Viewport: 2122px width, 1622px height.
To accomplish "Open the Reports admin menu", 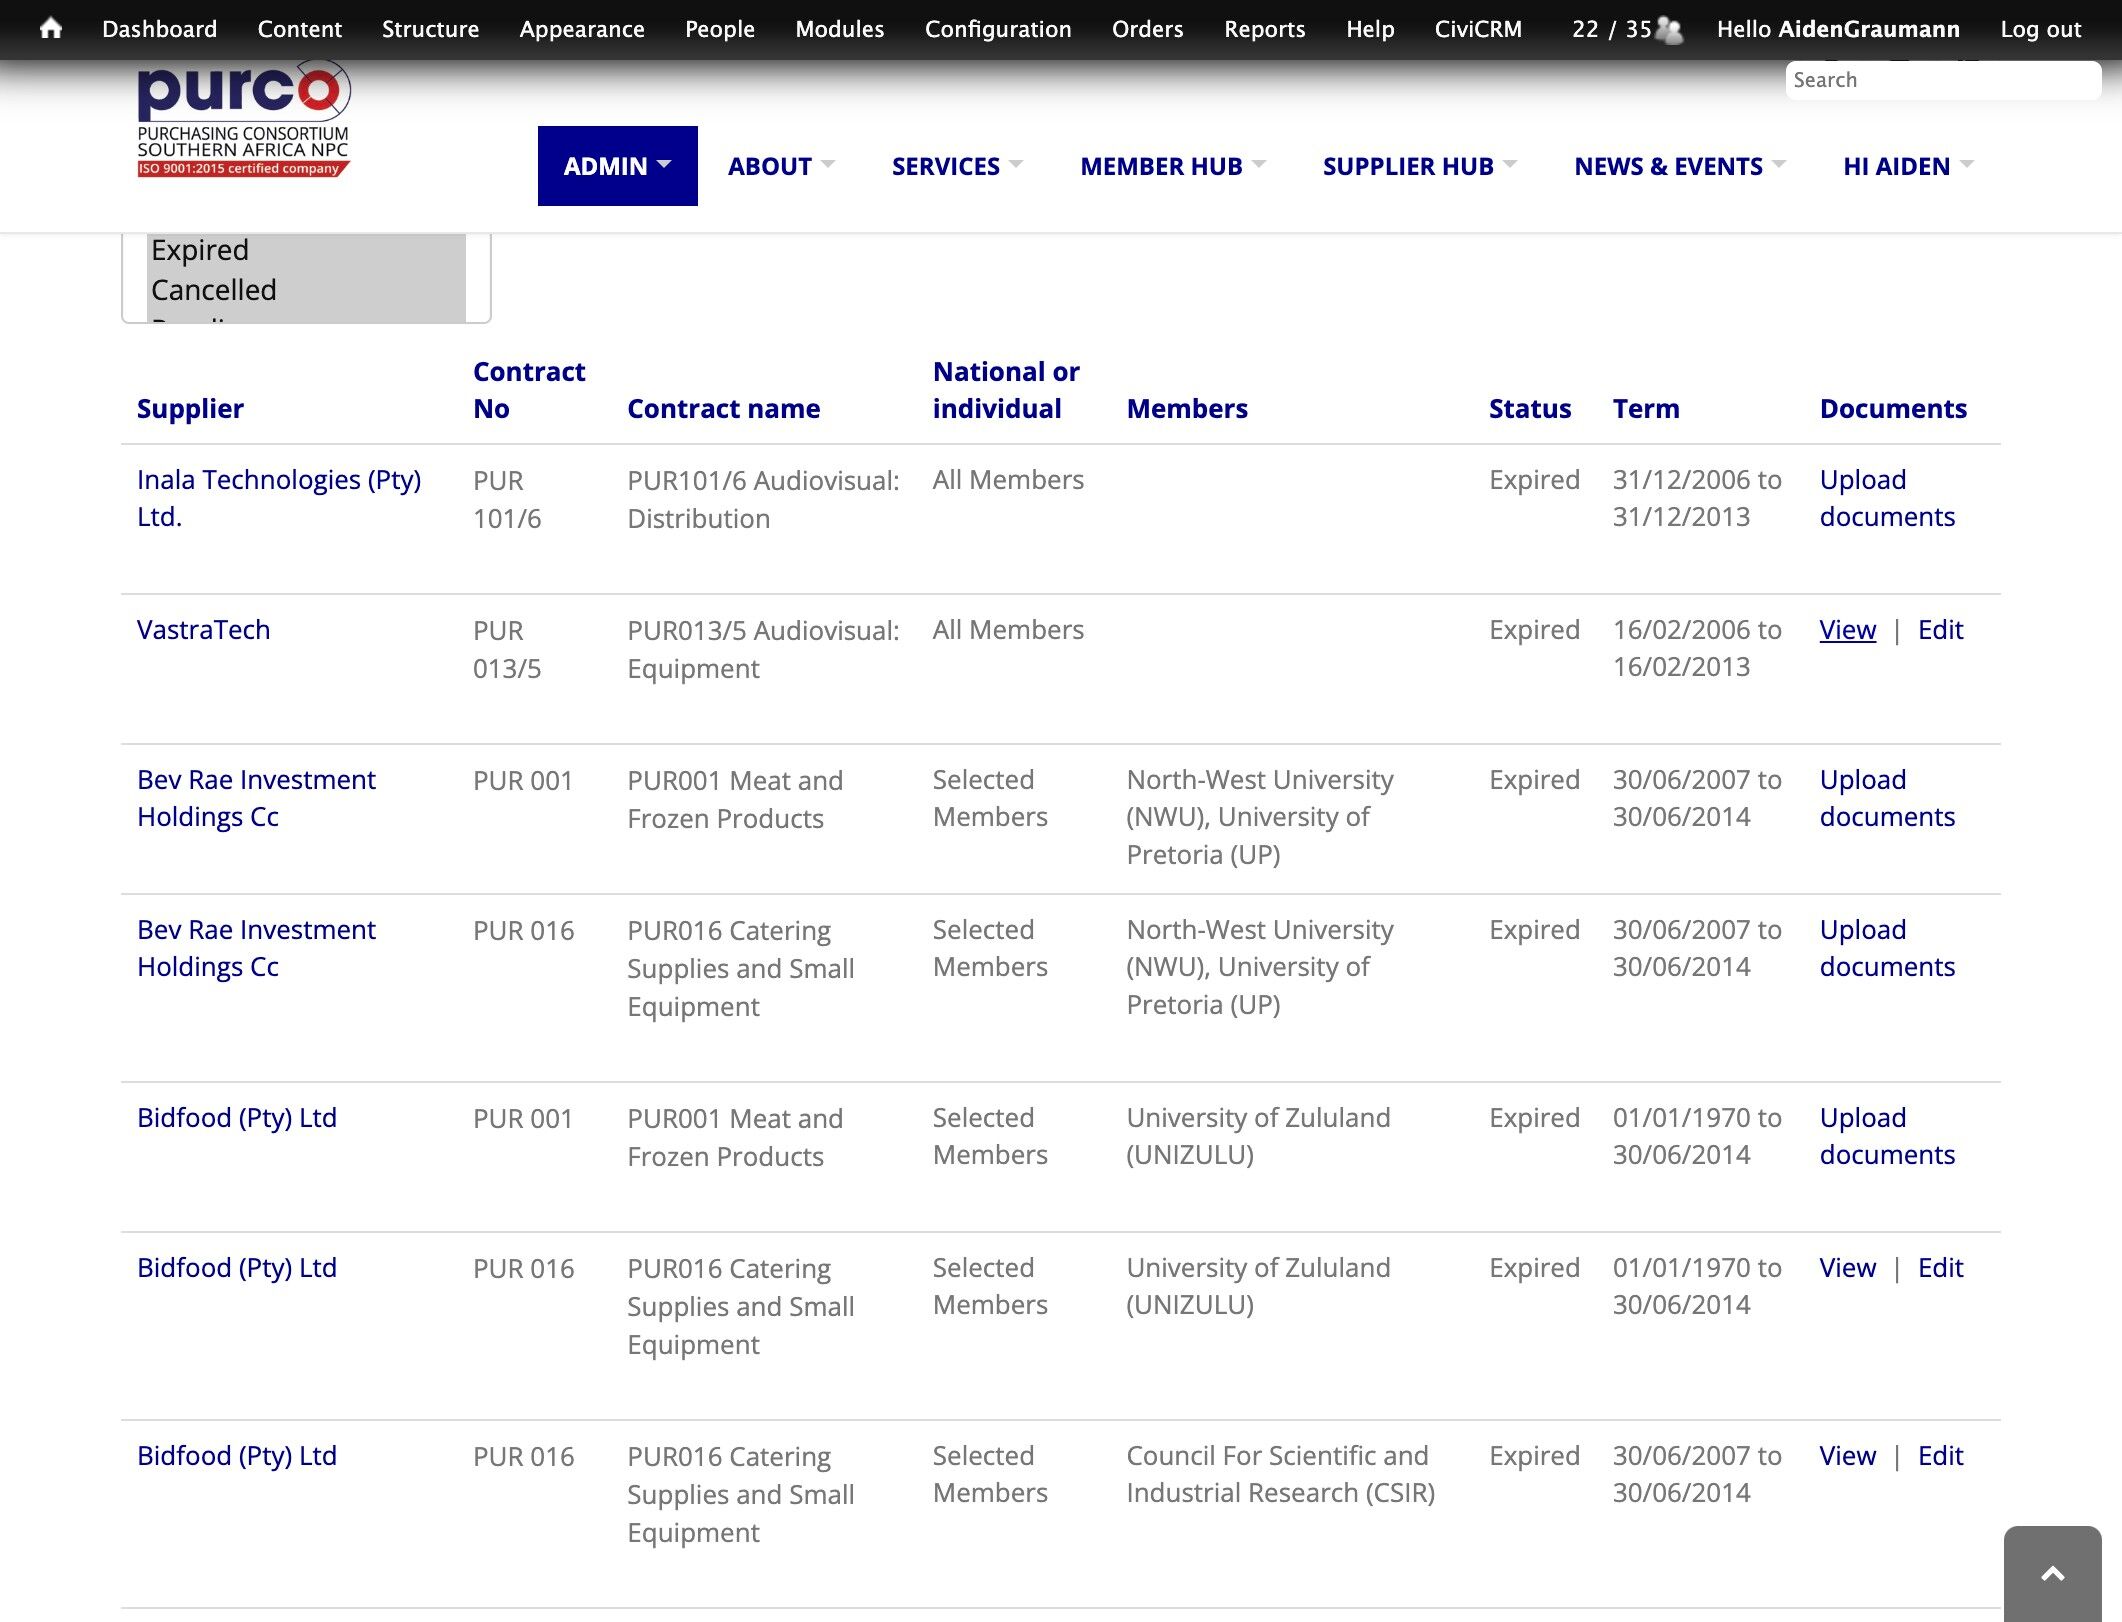I will pos(1264,29).
